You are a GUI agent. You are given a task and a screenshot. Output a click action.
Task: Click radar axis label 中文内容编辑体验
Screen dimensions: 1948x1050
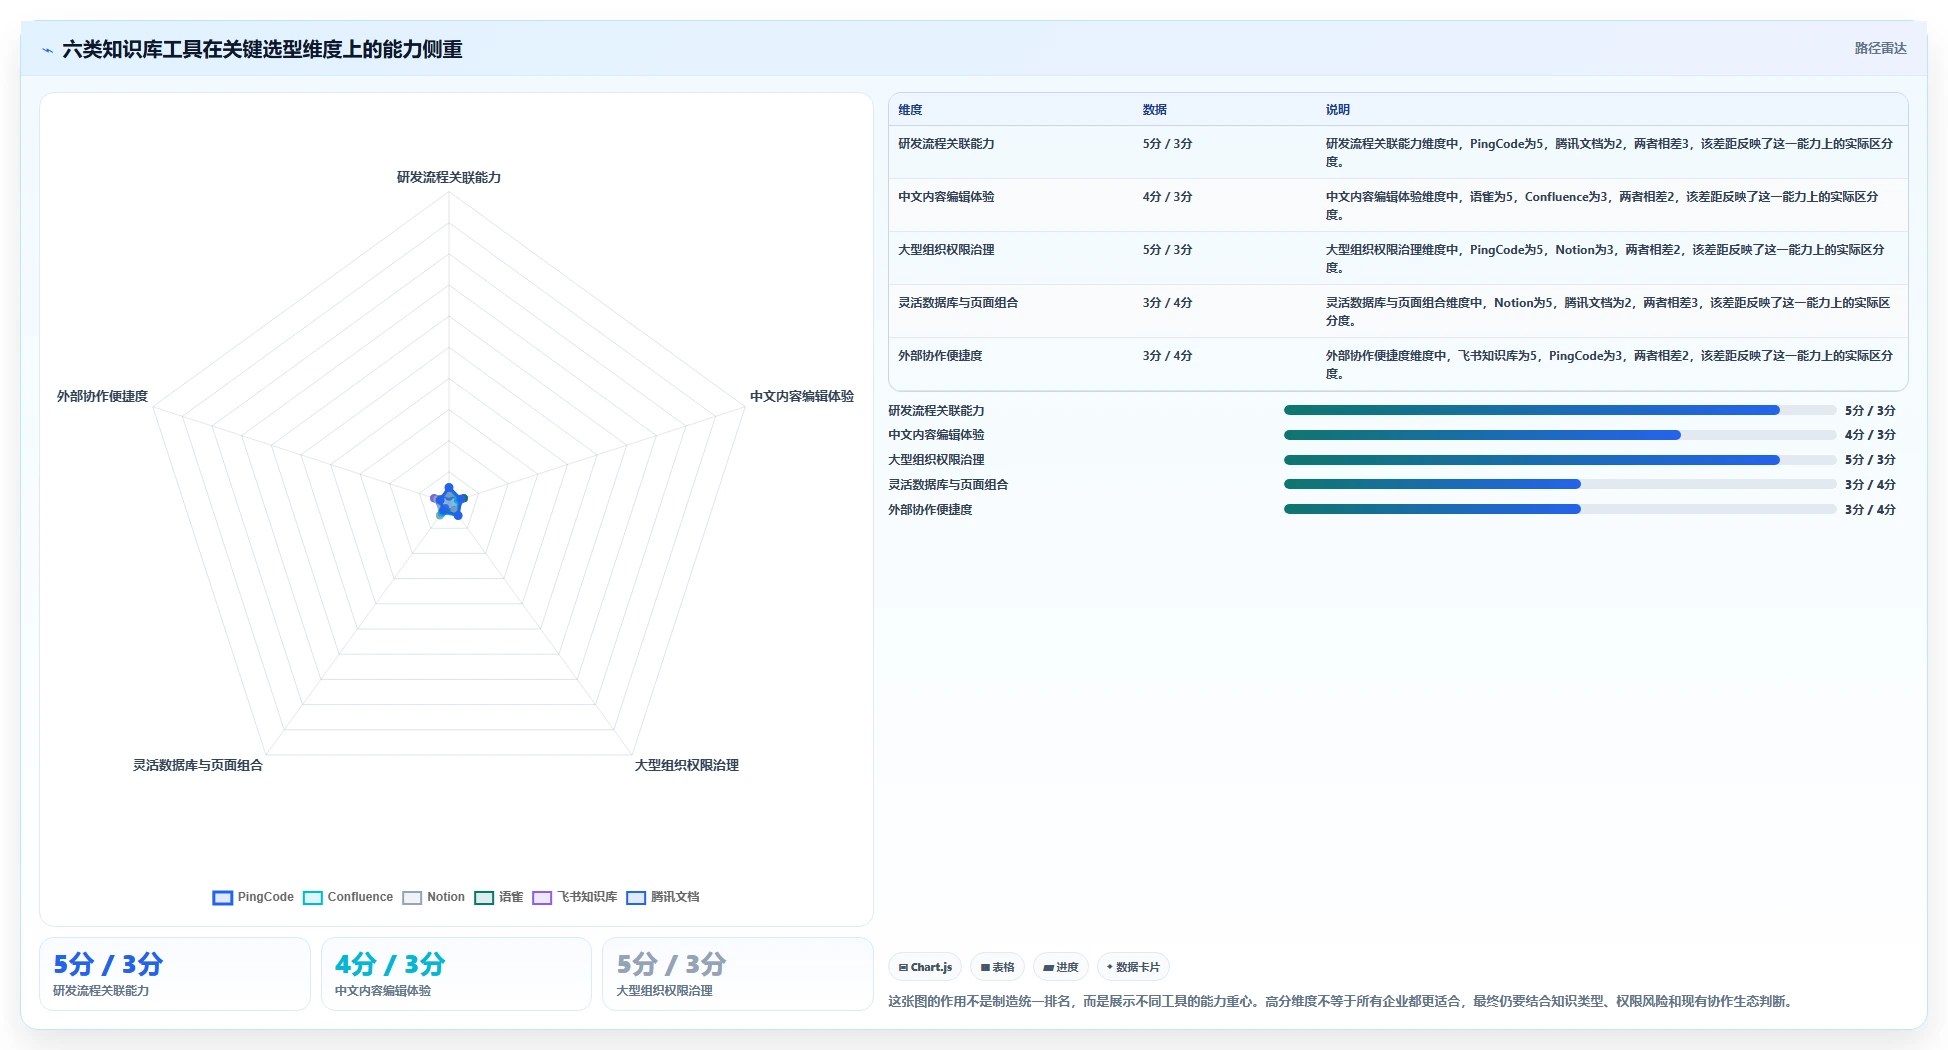[802, 396]
